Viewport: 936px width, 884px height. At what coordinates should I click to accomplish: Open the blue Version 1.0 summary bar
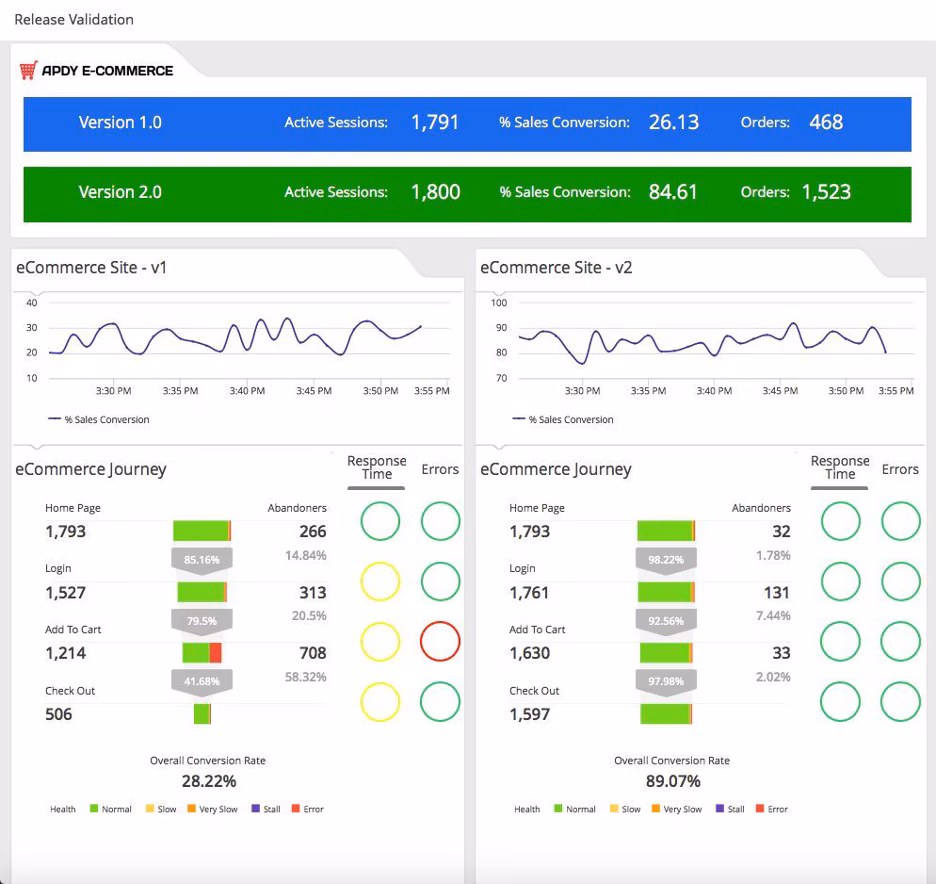[467, 123]
